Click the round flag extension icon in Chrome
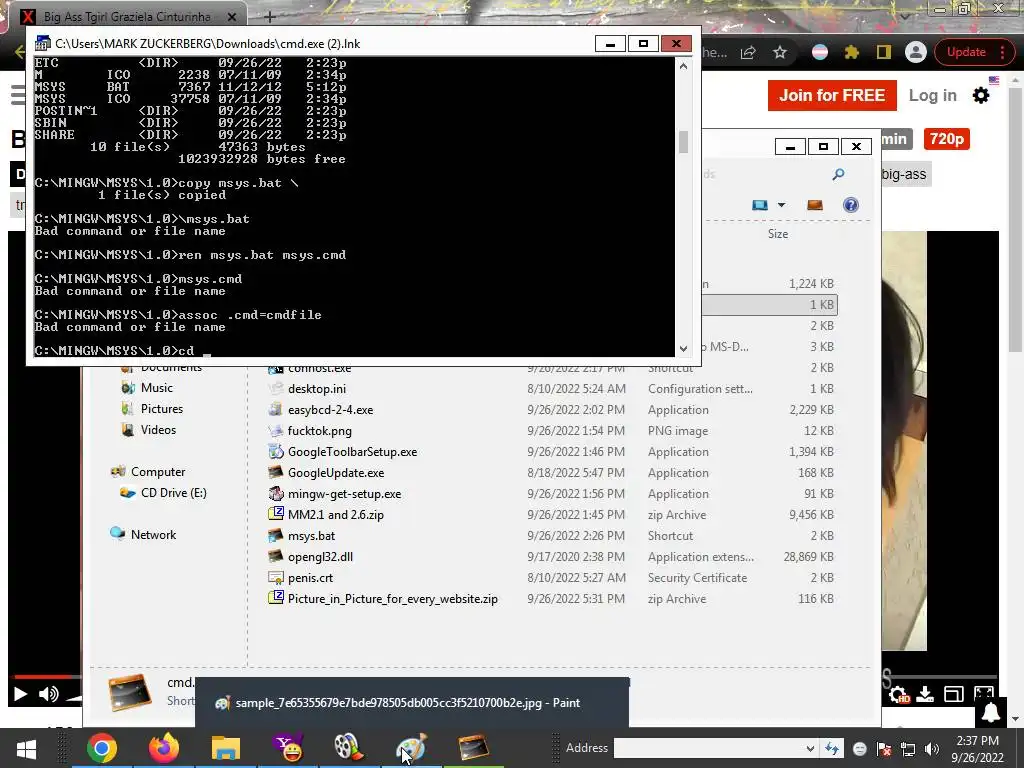 point(820,52)
